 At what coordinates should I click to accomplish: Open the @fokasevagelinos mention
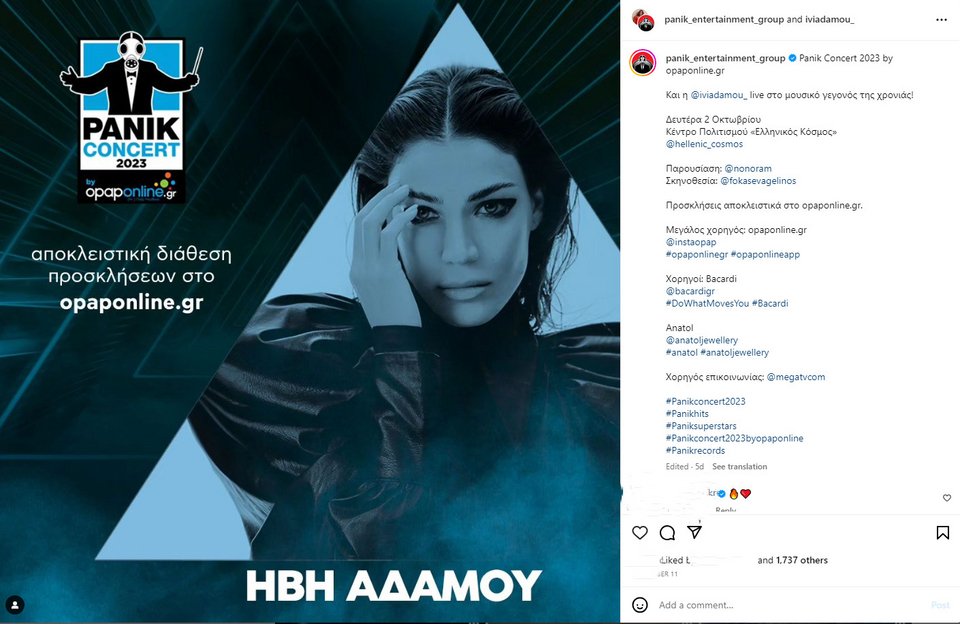758,181
